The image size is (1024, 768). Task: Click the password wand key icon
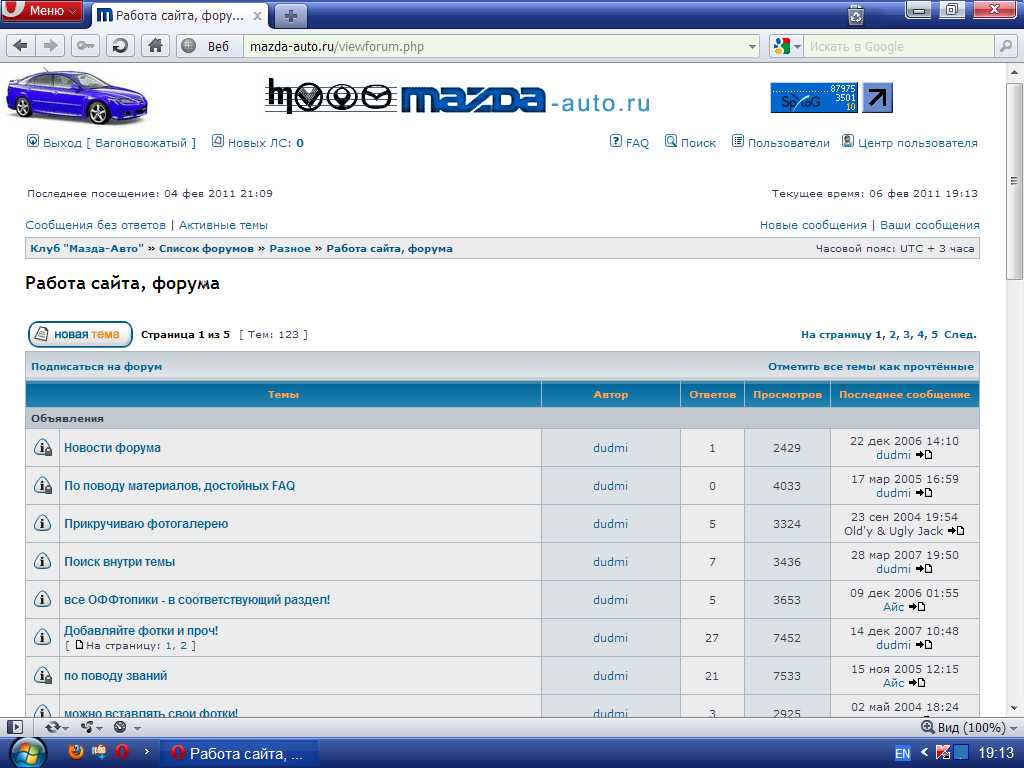tap(86, 45)
